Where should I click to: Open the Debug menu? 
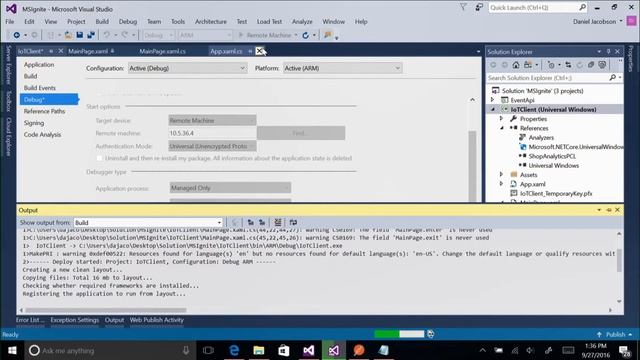128,22
